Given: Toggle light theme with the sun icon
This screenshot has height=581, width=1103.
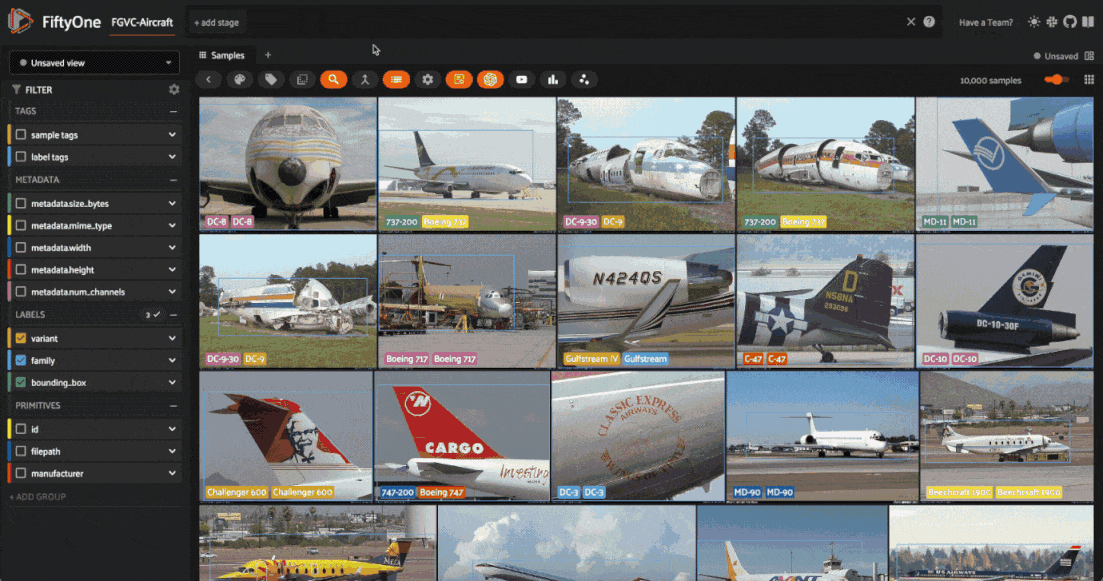Looking at the screenshot, I should pos(1034,22).
